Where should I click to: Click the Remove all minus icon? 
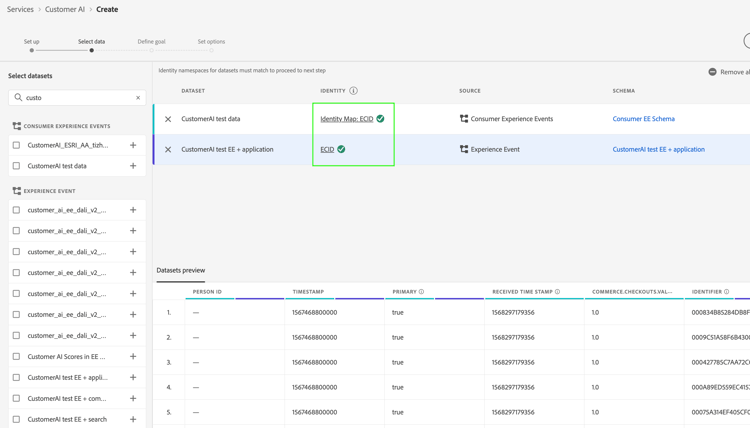(x=712, y=72)
